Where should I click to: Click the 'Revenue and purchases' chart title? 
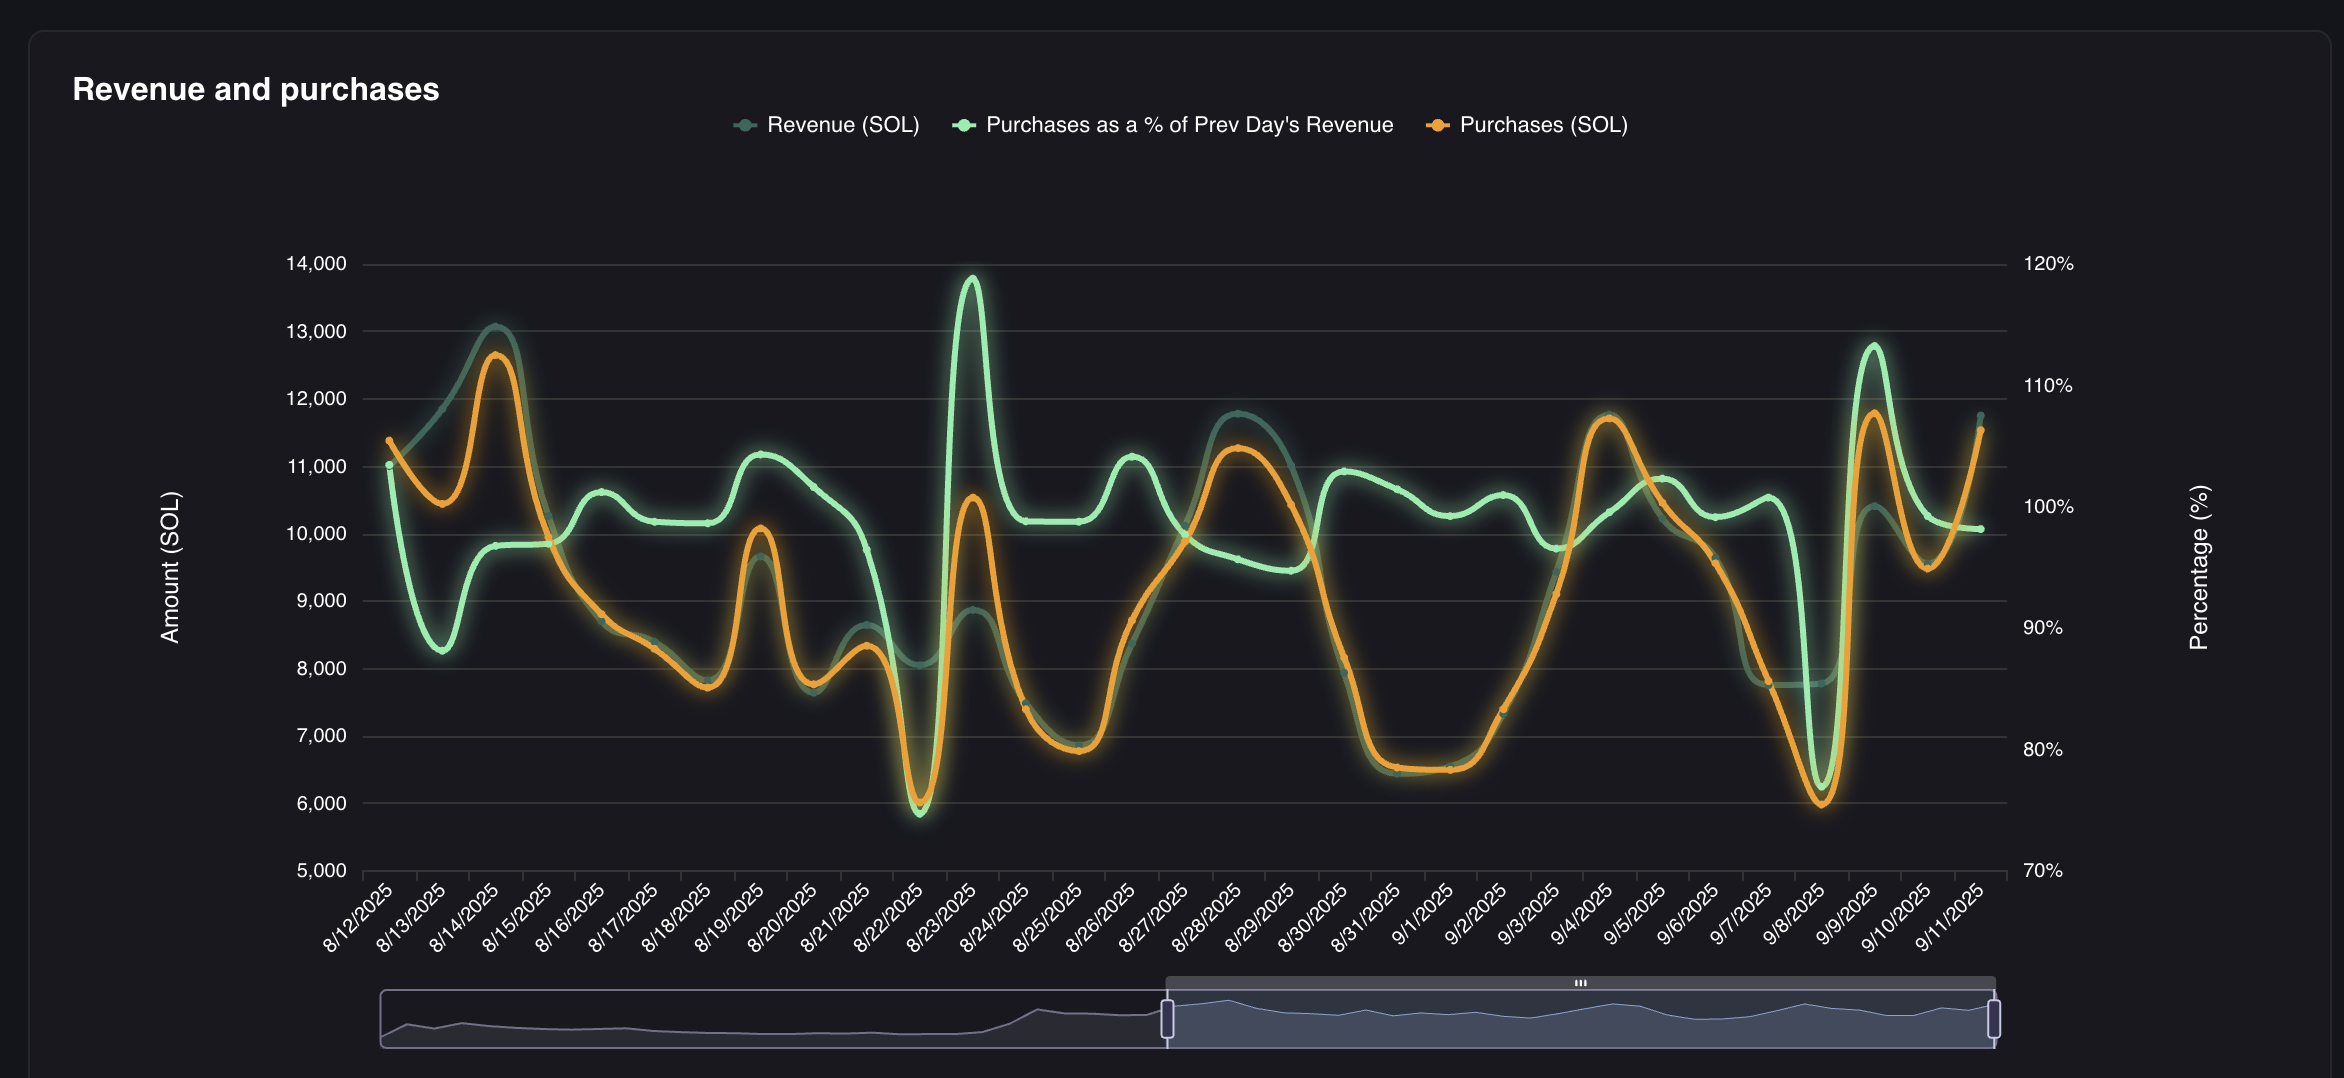tap(256, 89)
